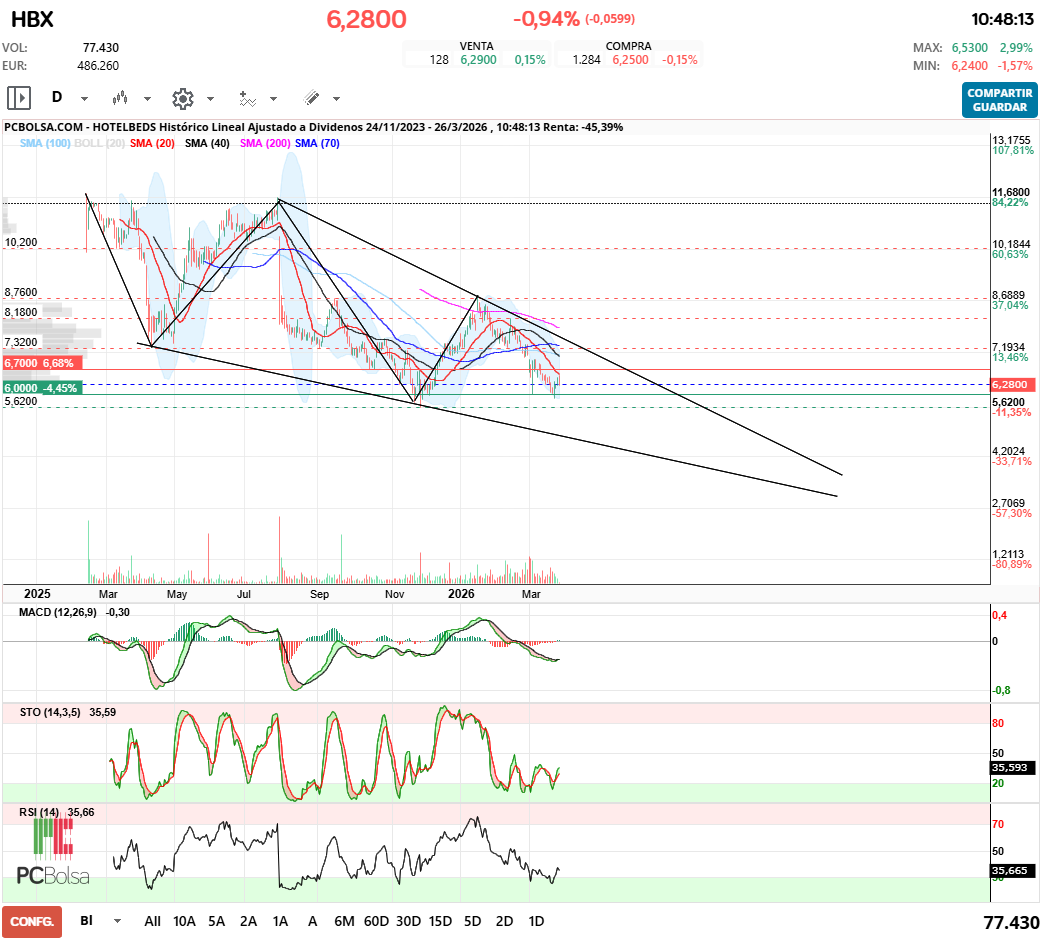The height and width of the screenshot is (943, 1053).
Task: Expand the drawing tools dropdown arrow
Action: [x=336, y=99]
